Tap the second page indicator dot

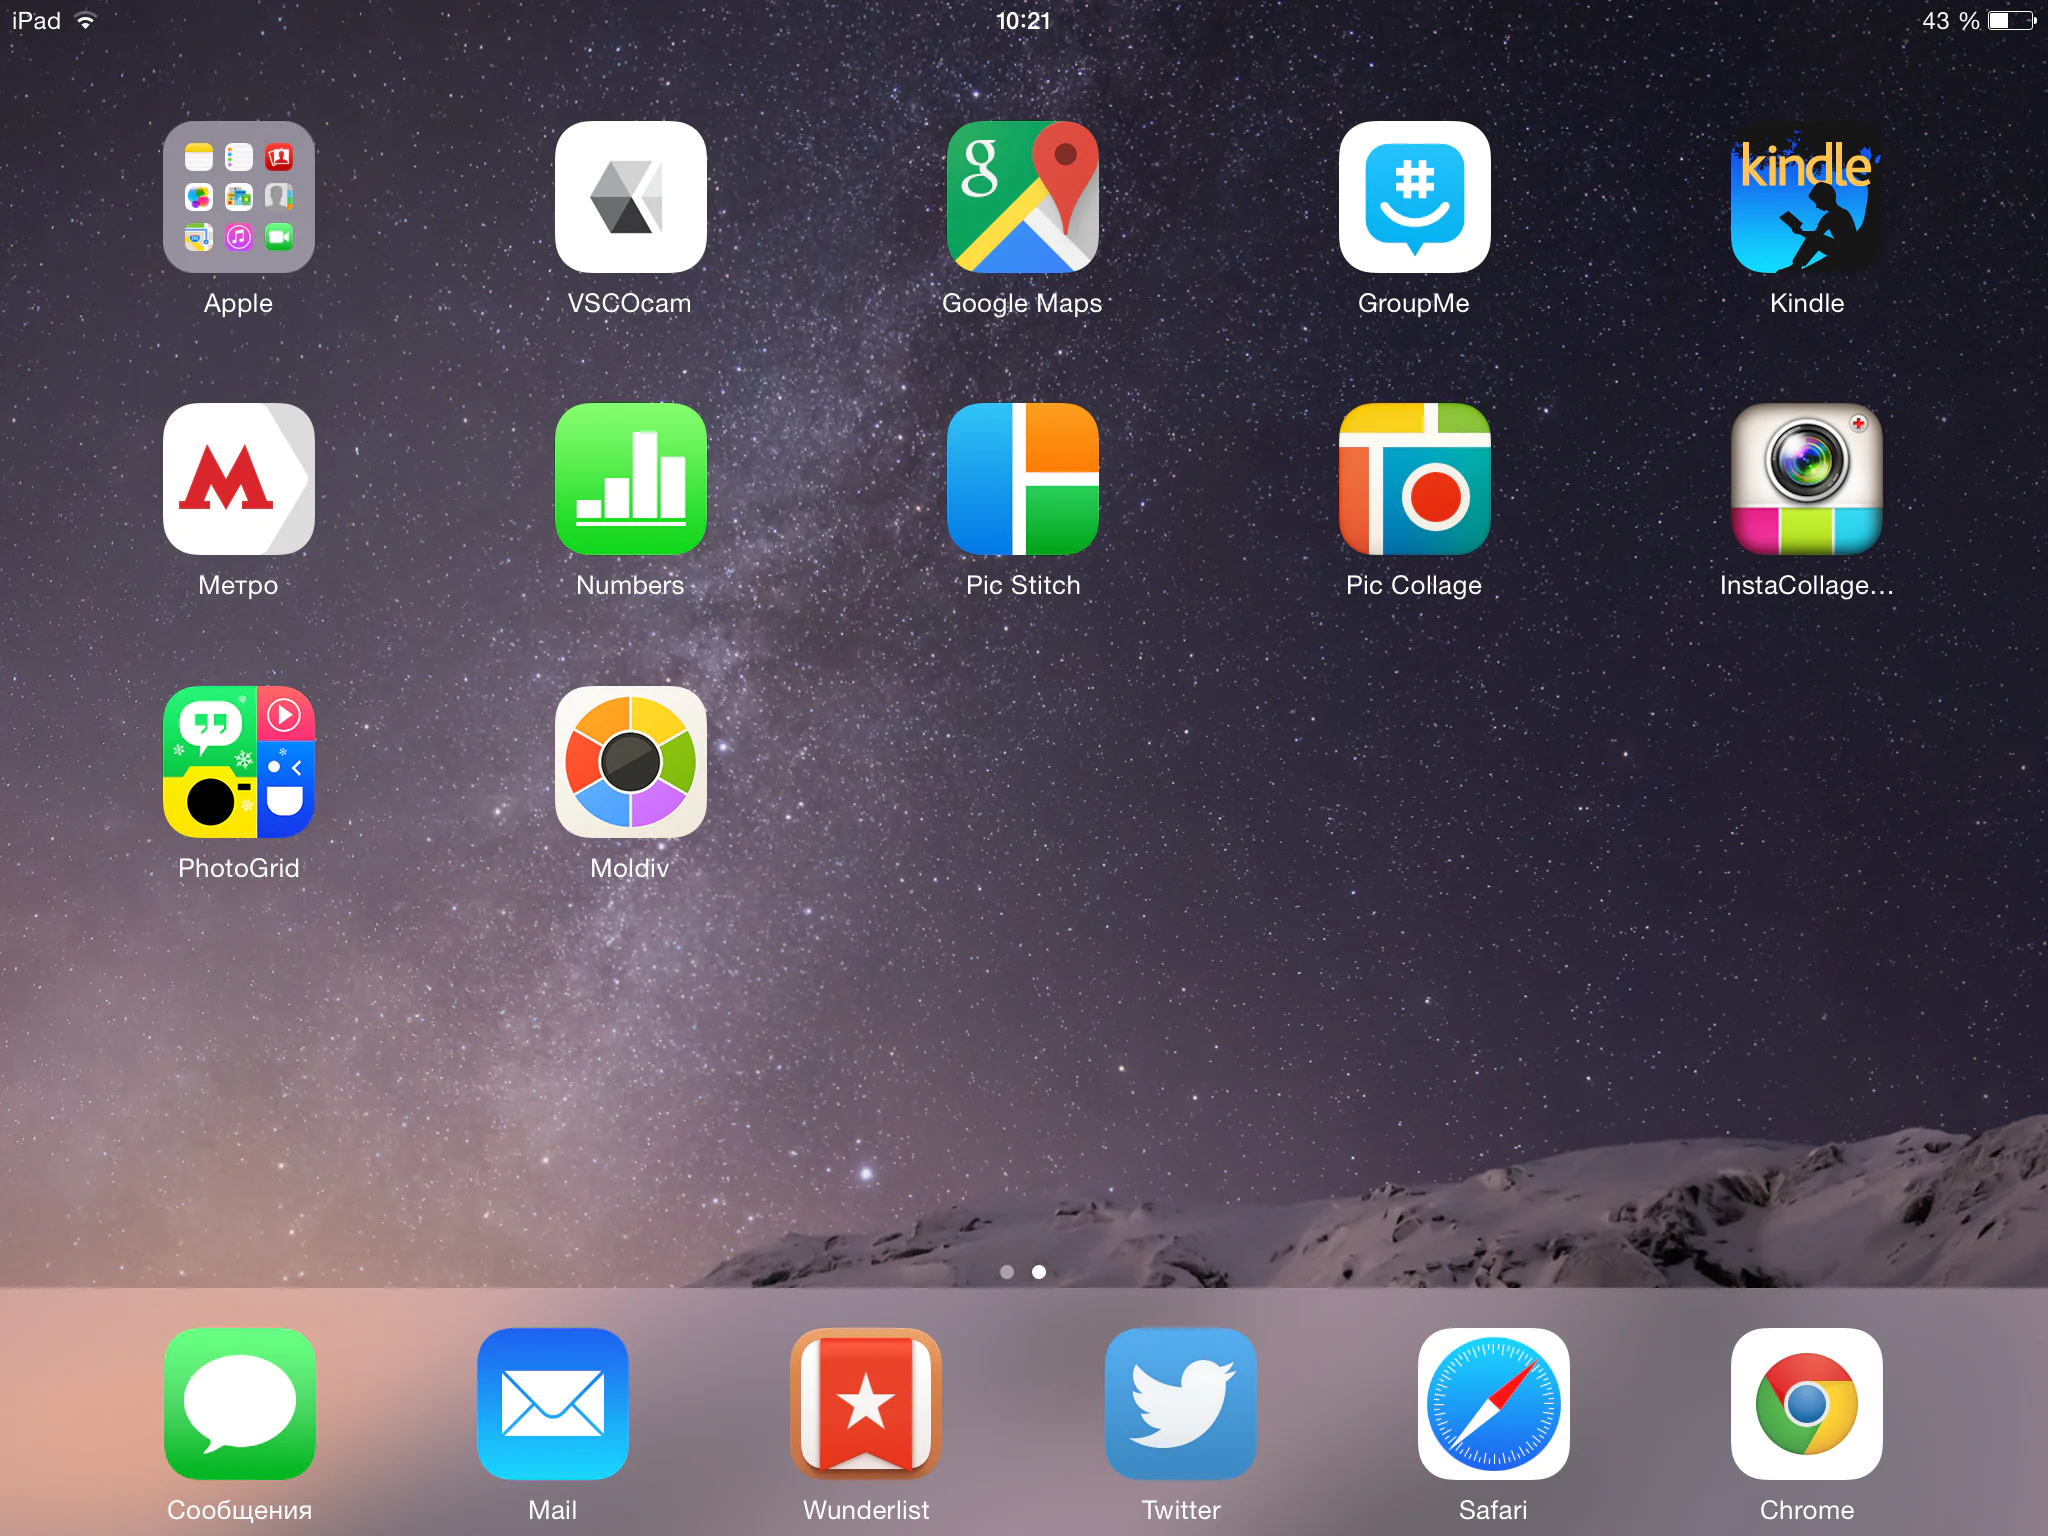tap(1039, 1272)
